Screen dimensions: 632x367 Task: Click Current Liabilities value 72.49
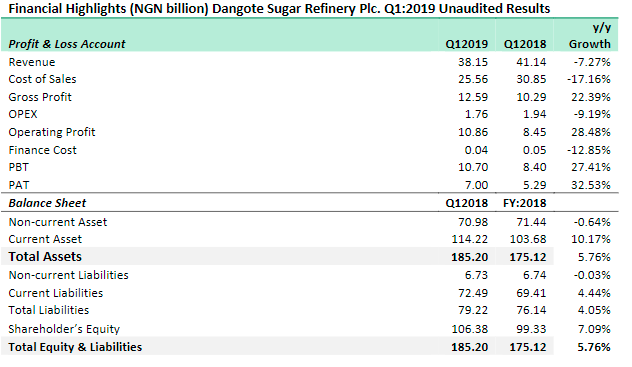(x=473, y=293)
